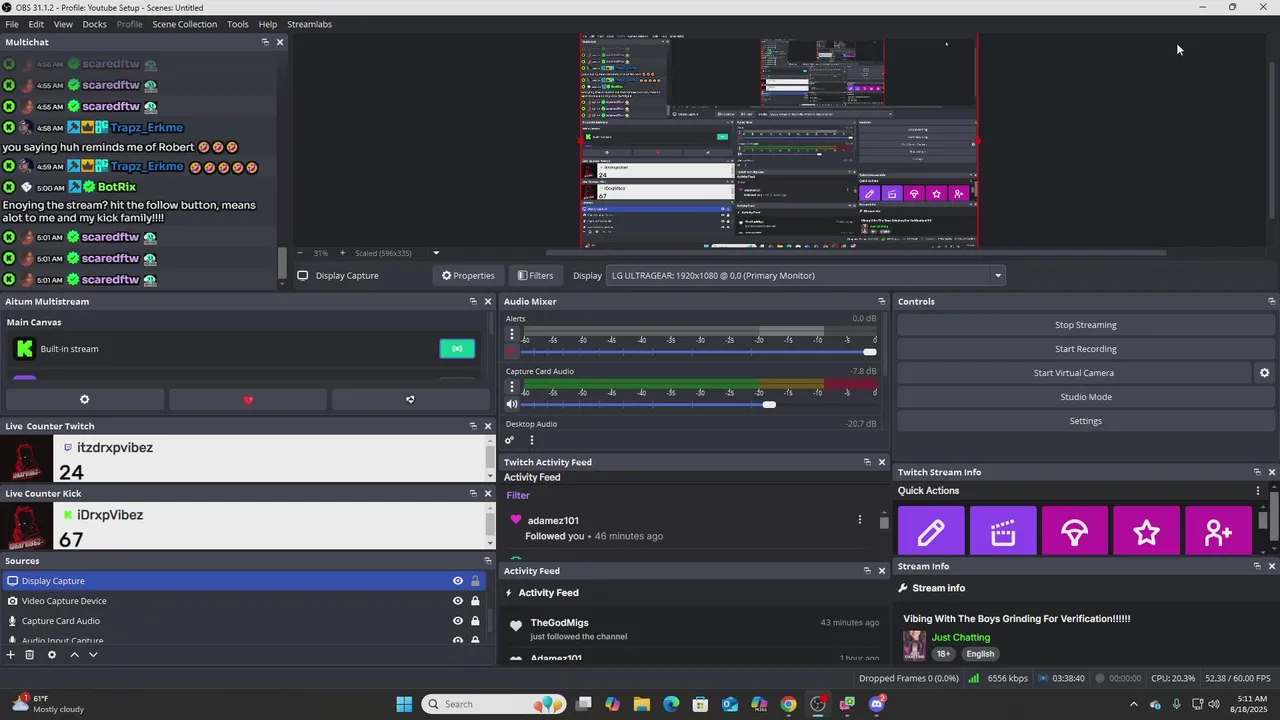Viewport: 1280px width, 720px height.
Task: Open source properties gear in Sources toolbar
Action: (52, 655)
